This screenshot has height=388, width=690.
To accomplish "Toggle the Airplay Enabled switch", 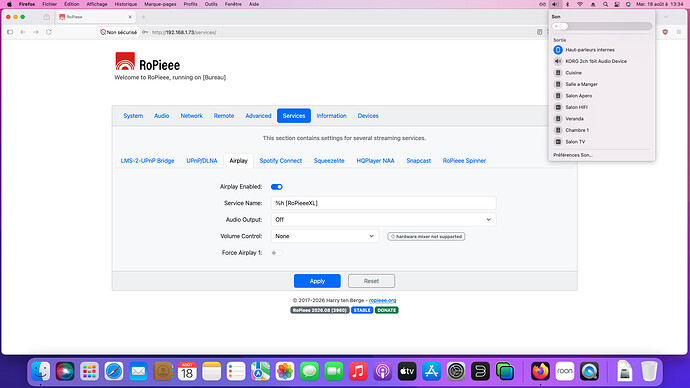I will coord(277,187).
